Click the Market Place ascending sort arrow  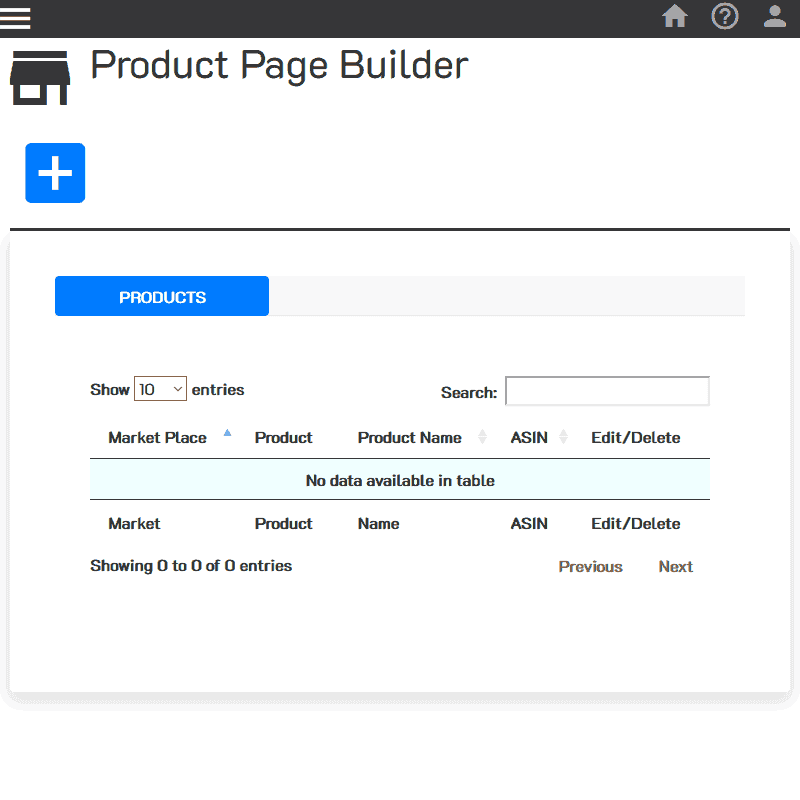coord(227,433)
